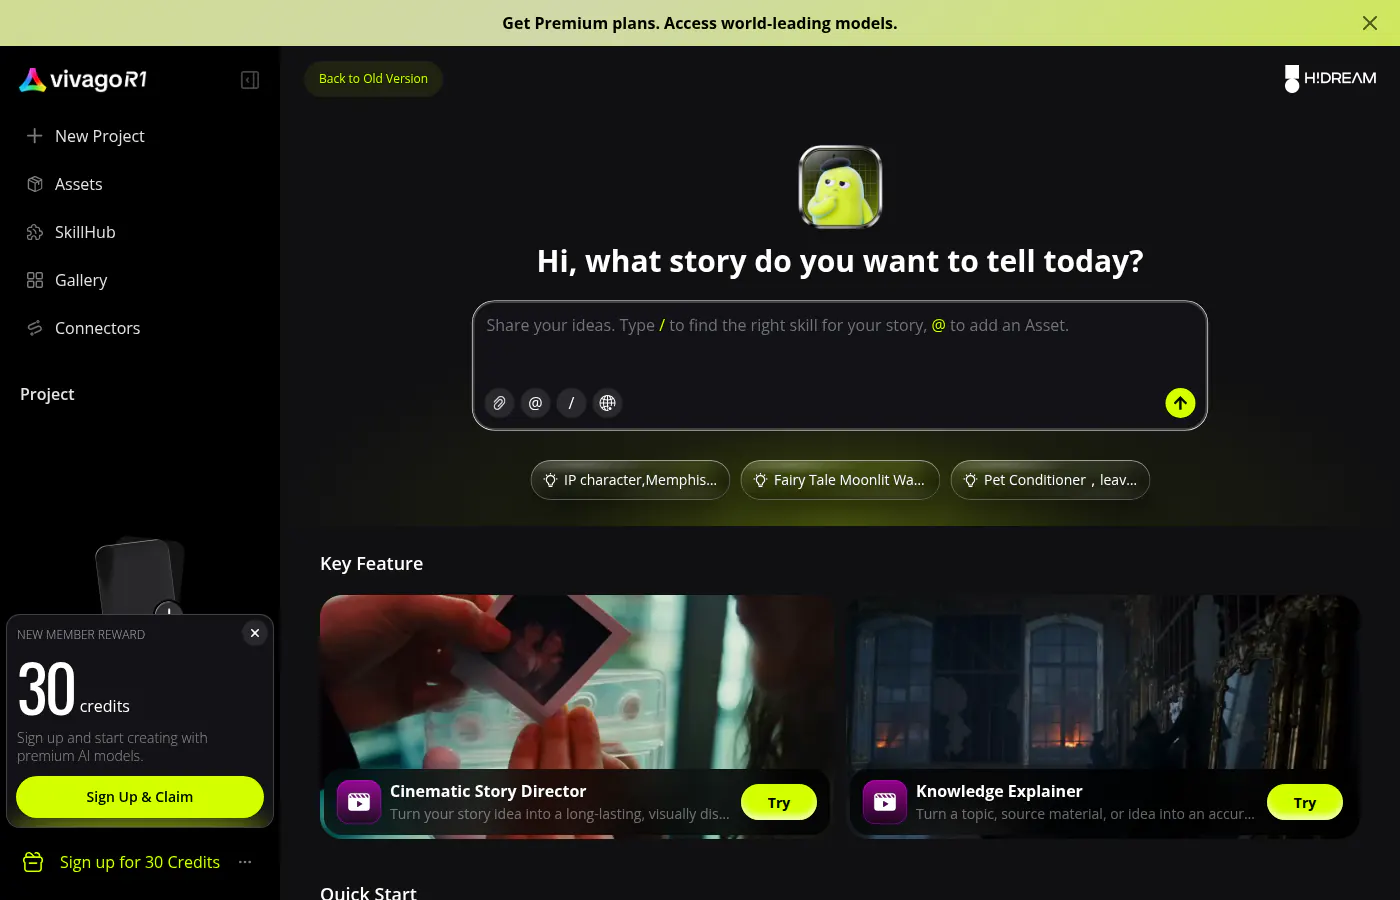The image size is (1400, 900).
Task: Dismiss the Premium plans banner
Action: [1370, 23]
